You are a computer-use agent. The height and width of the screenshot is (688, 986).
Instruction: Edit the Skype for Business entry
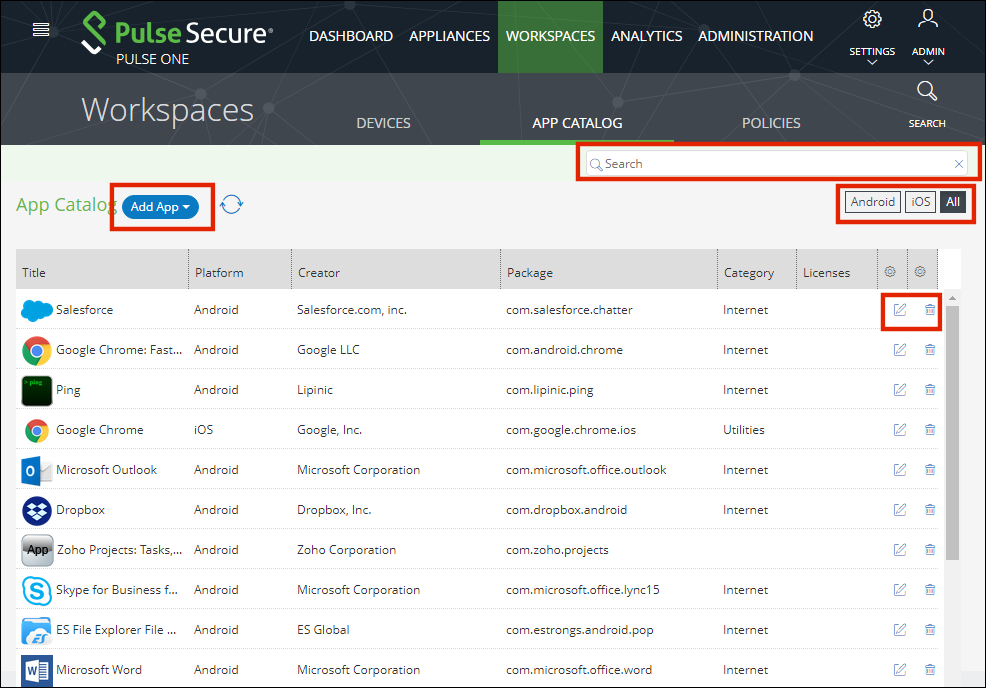coord(900,590)
